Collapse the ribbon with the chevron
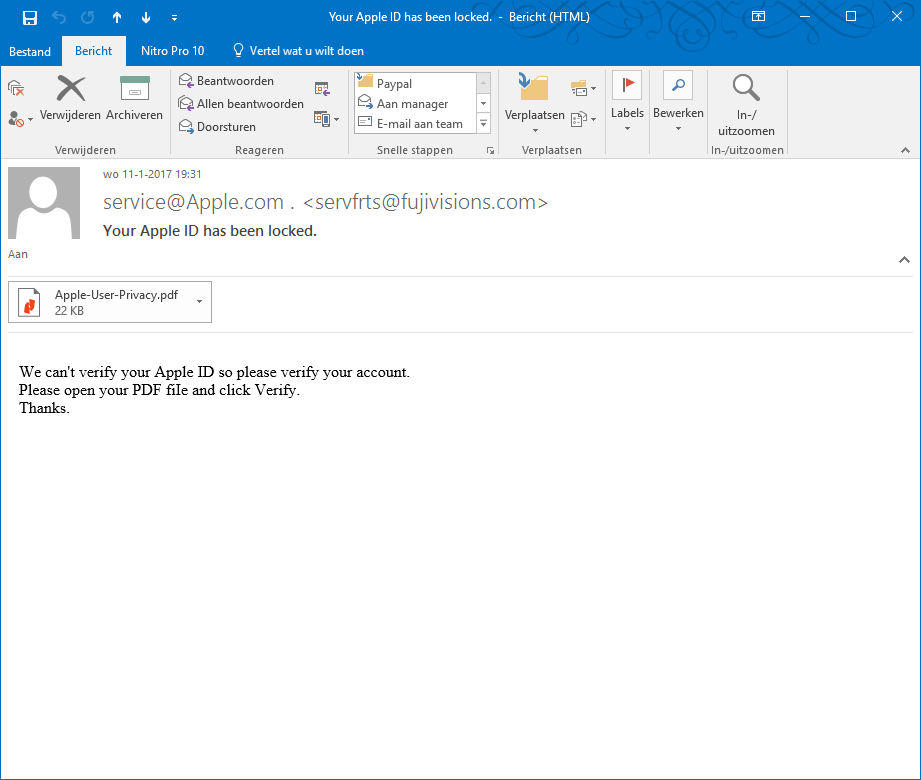Image resolution: width=921 pixels, height=780 pixels. click(x=905, y=151)
